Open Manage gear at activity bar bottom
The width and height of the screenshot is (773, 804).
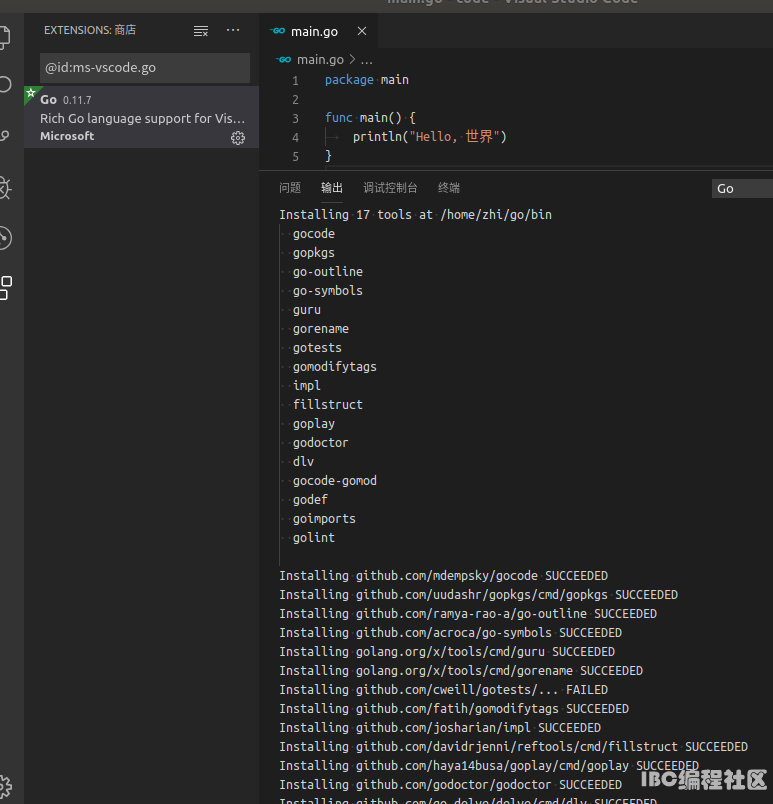tap(5, 785)
